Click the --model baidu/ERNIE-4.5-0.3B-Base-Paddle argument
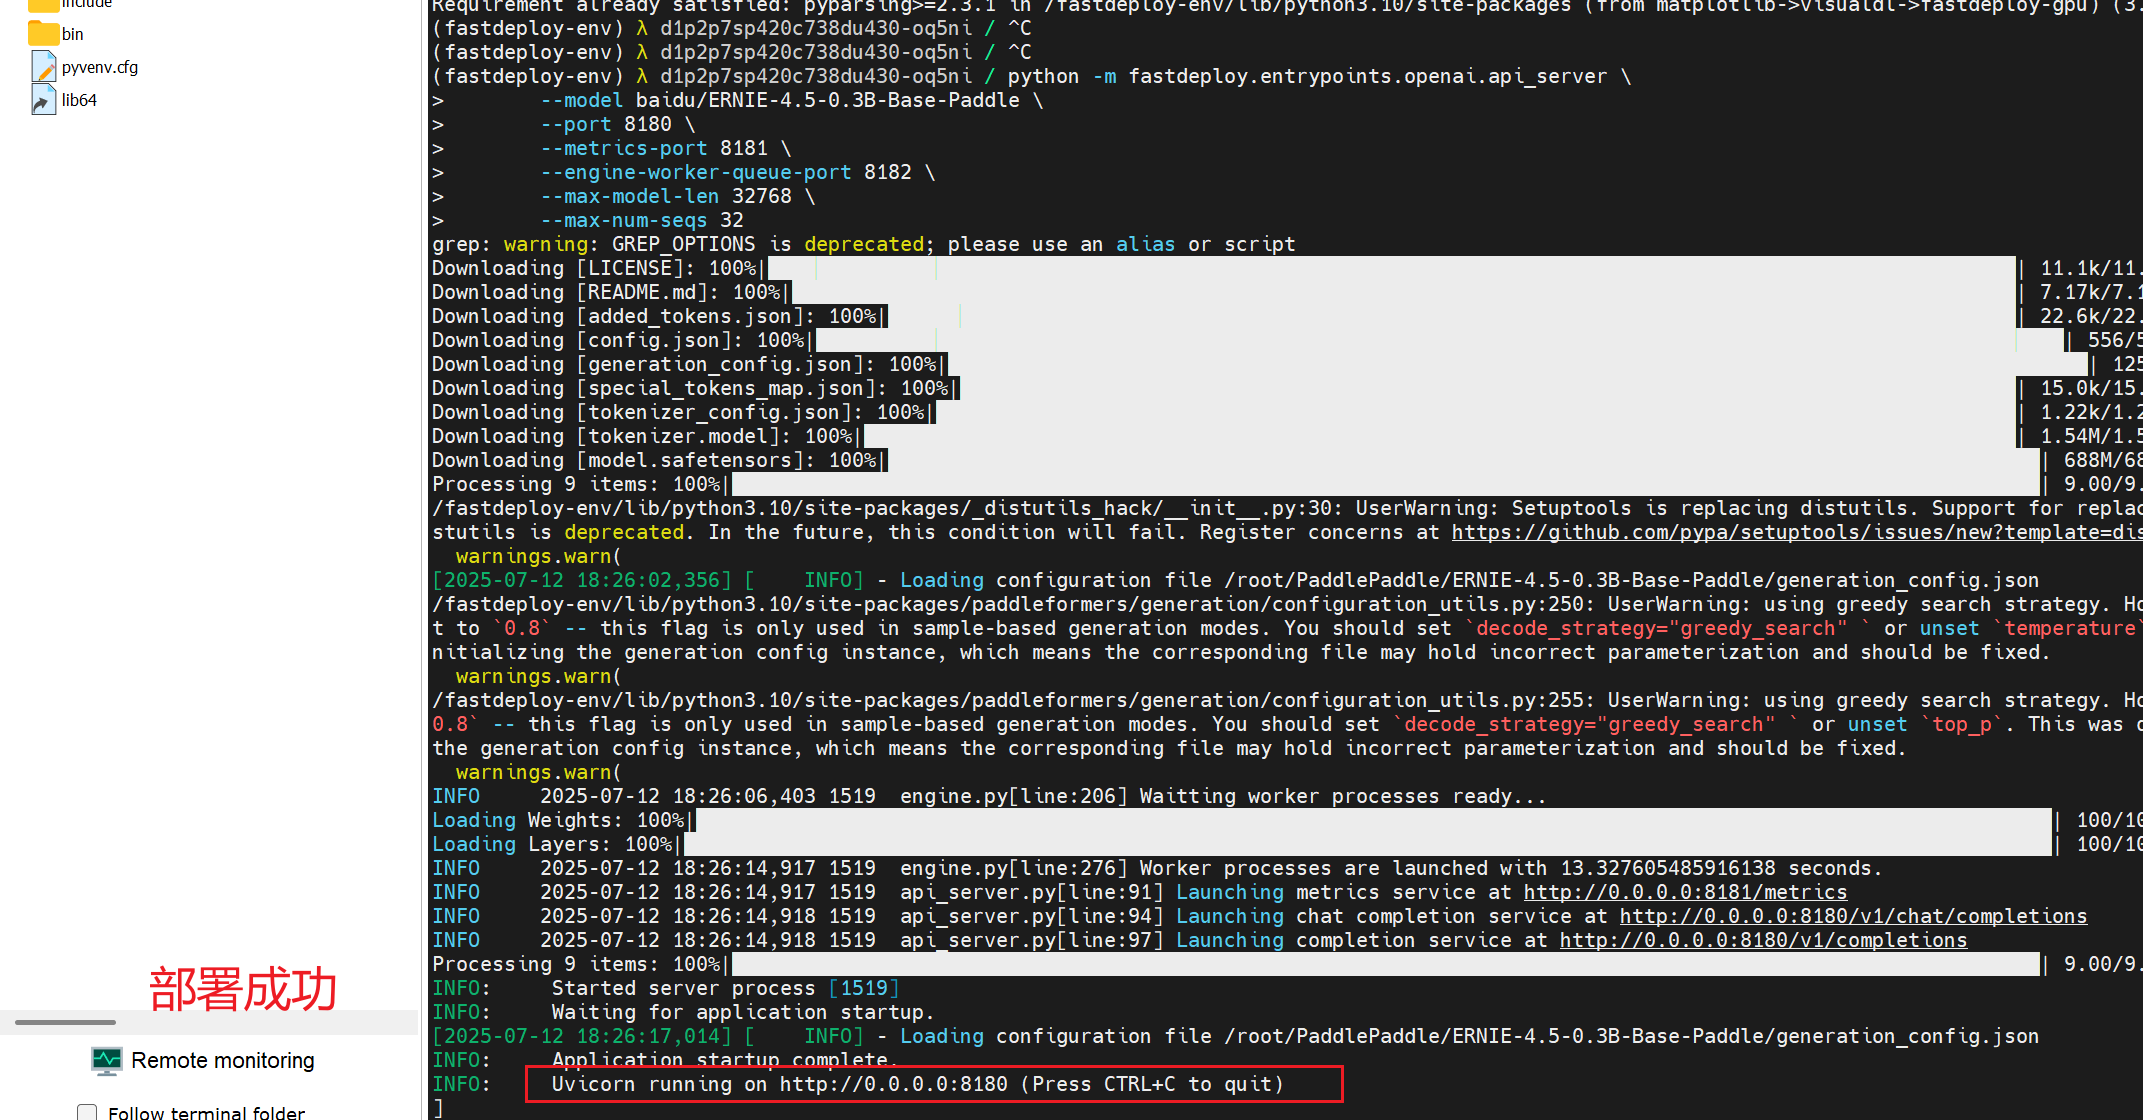This screenshot has height=1120, width=2143. click(x=791, y=101)
